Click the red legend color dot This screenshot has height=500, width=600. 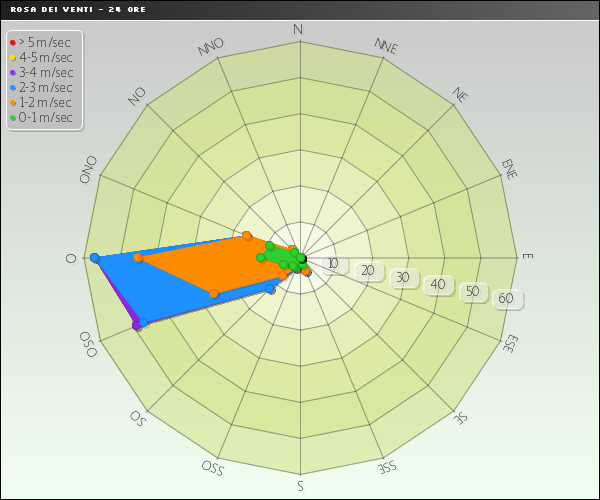click(13, 43)
